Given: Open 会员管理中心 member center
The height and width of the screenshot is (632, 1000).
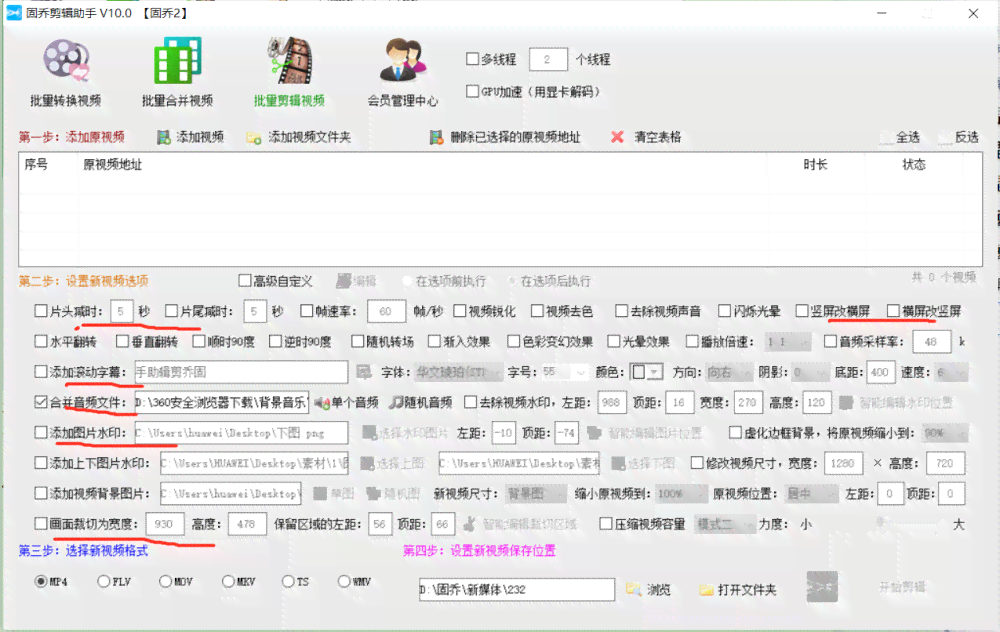Looking at the screenshot, I should pos(402,72).
